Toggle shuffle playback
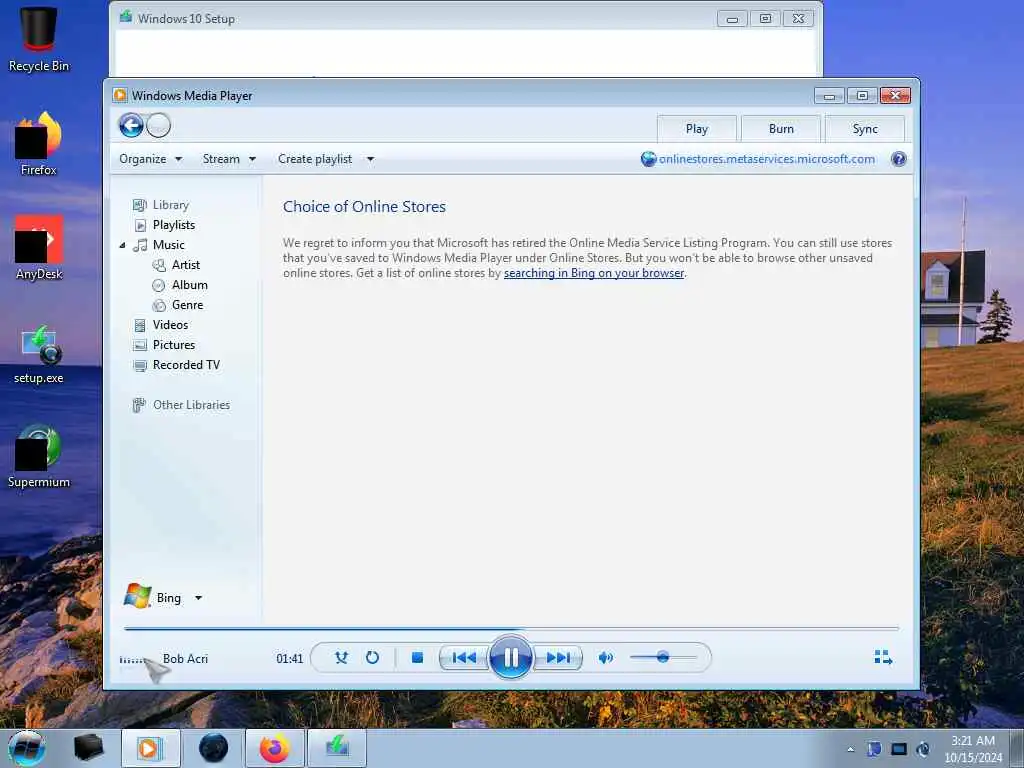Viewport: 1024px width, 768px height. coord(341,658)
